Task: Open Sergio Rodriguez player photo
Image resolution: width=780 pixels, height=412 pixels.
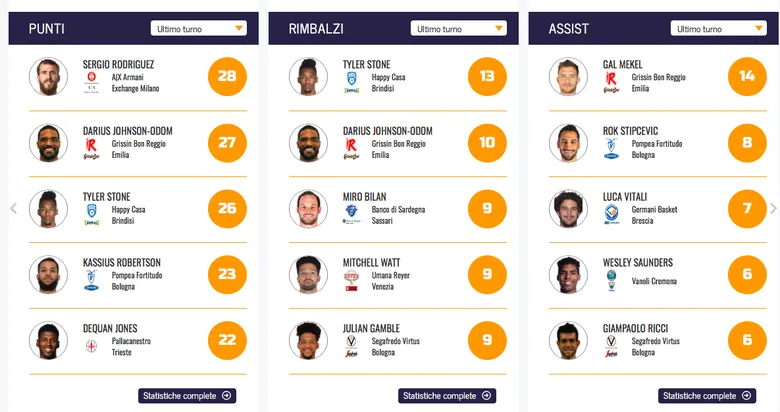Action: [48, 76]
